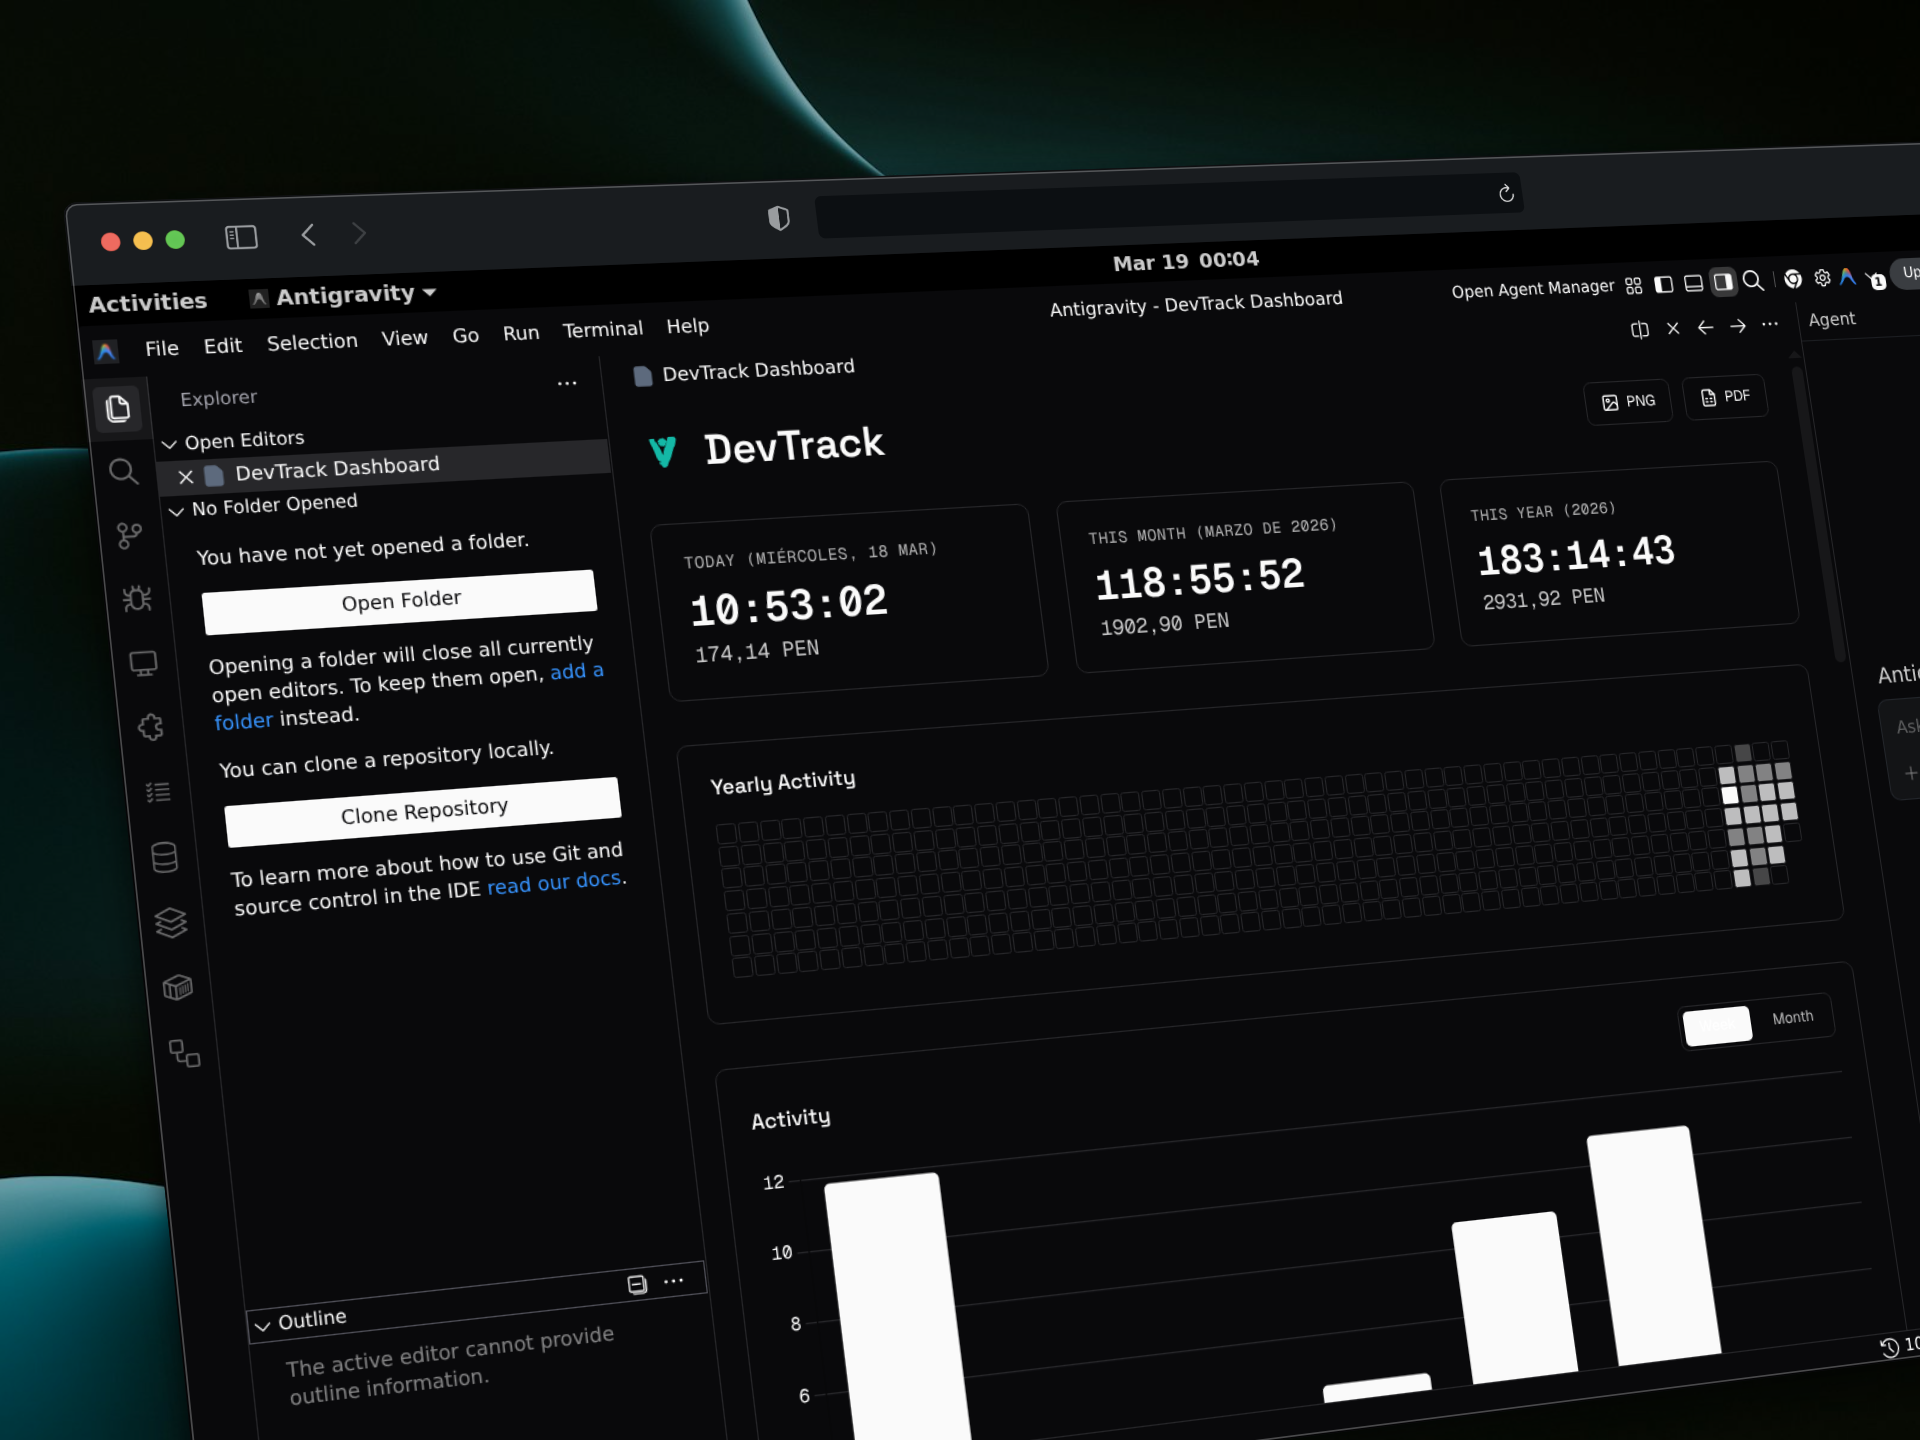This screenshot has width=1920, height=1440.
Task: Open the Extensions icon in the sidebar
Action: [151, 727]
